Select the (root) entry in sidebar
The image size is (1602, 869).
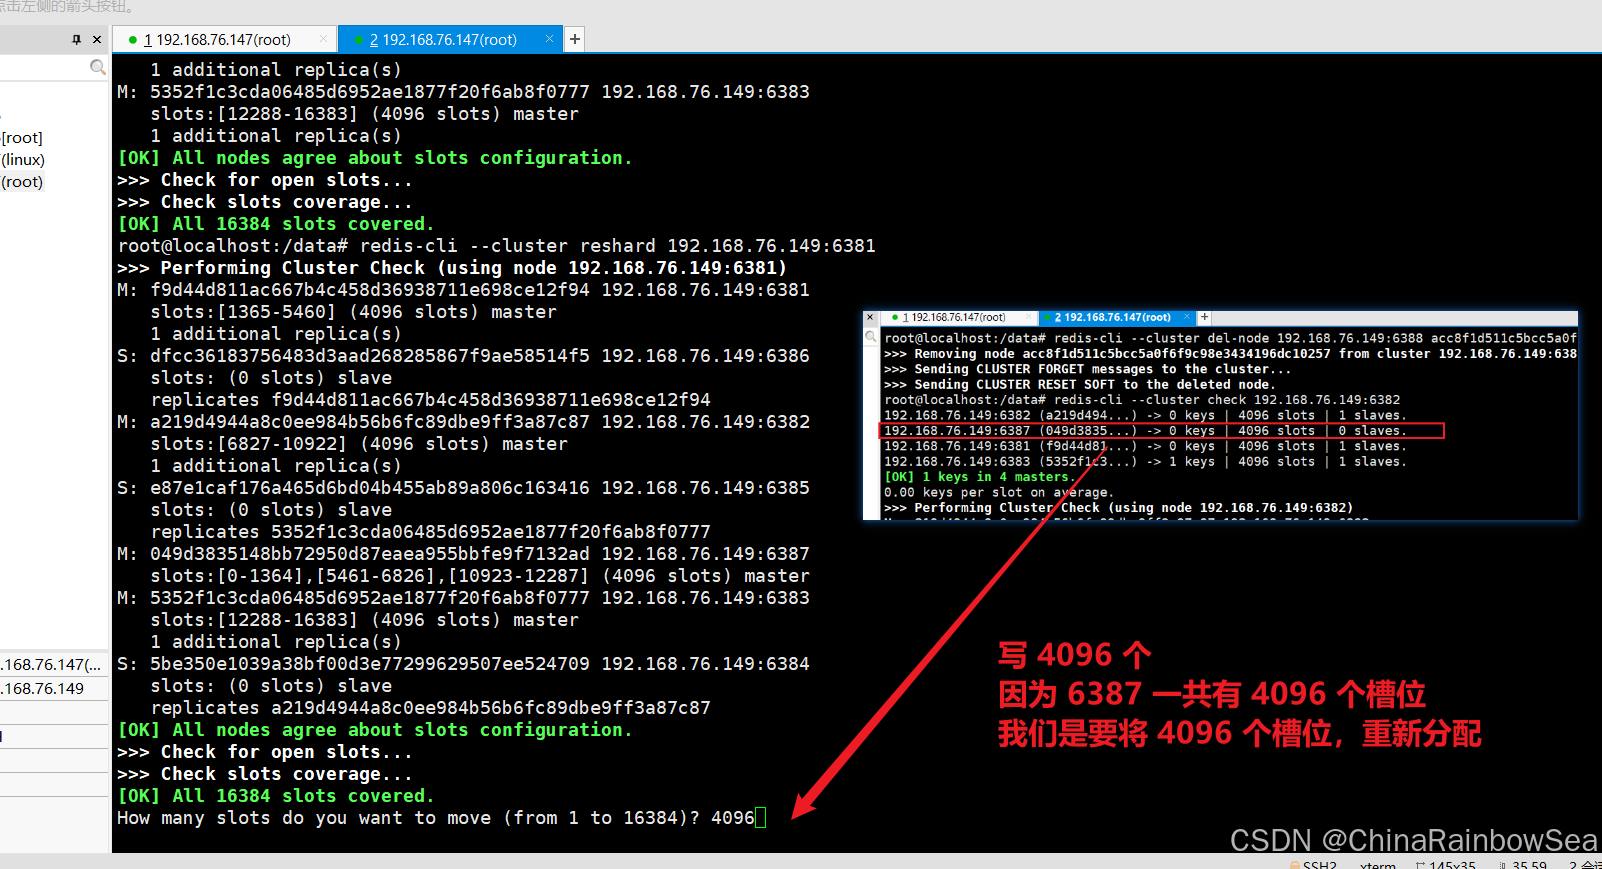tap(22, 182)
